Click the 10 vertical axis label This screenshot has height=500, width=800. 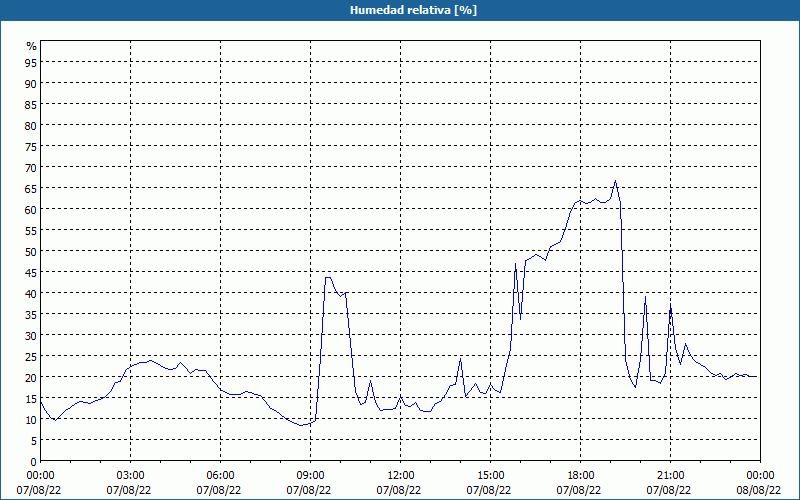(31, 419)
